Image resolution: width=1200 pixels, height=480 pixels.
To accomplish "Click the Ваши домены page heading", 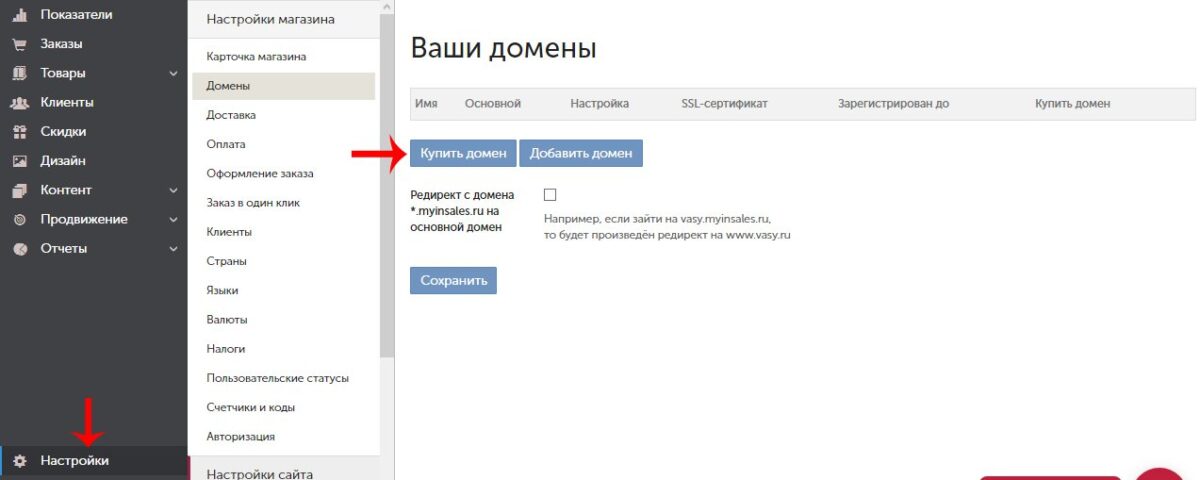I will click(503, 48).
